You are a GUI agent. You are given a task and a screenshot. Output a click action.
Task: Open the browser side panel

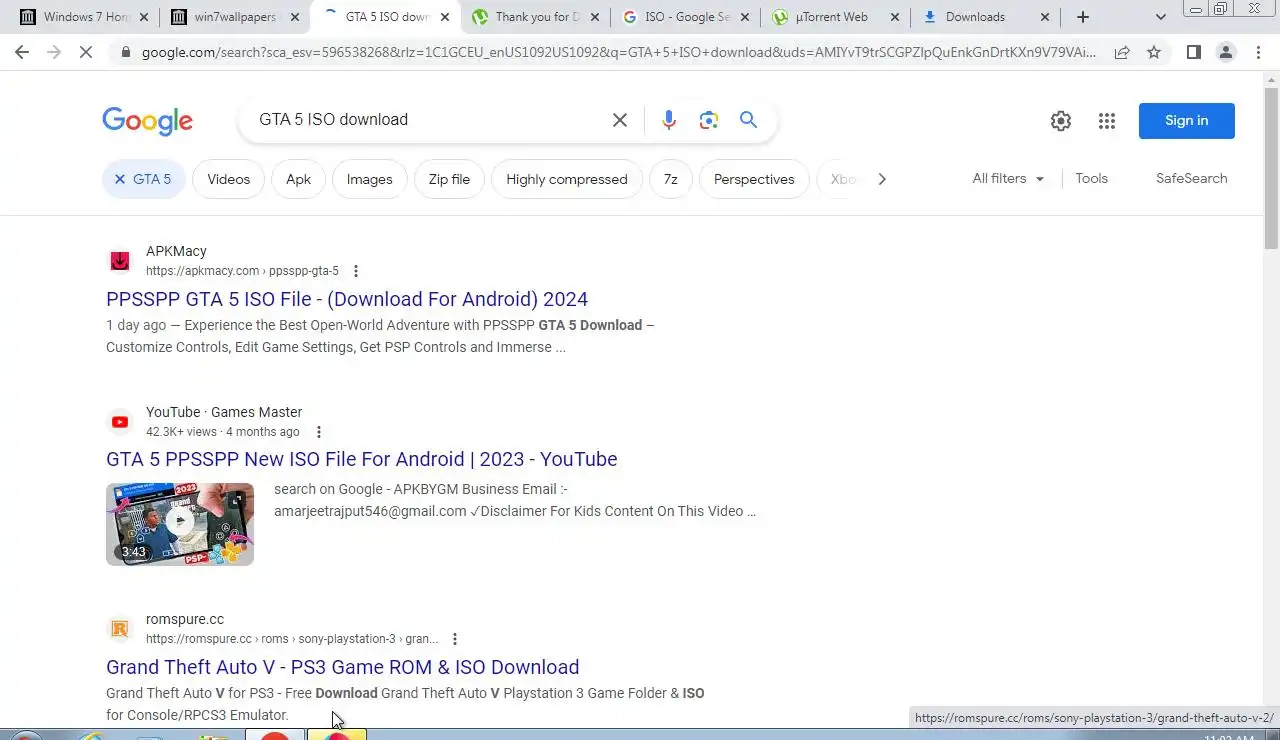pyautogui.click(x=1193, y=52)
